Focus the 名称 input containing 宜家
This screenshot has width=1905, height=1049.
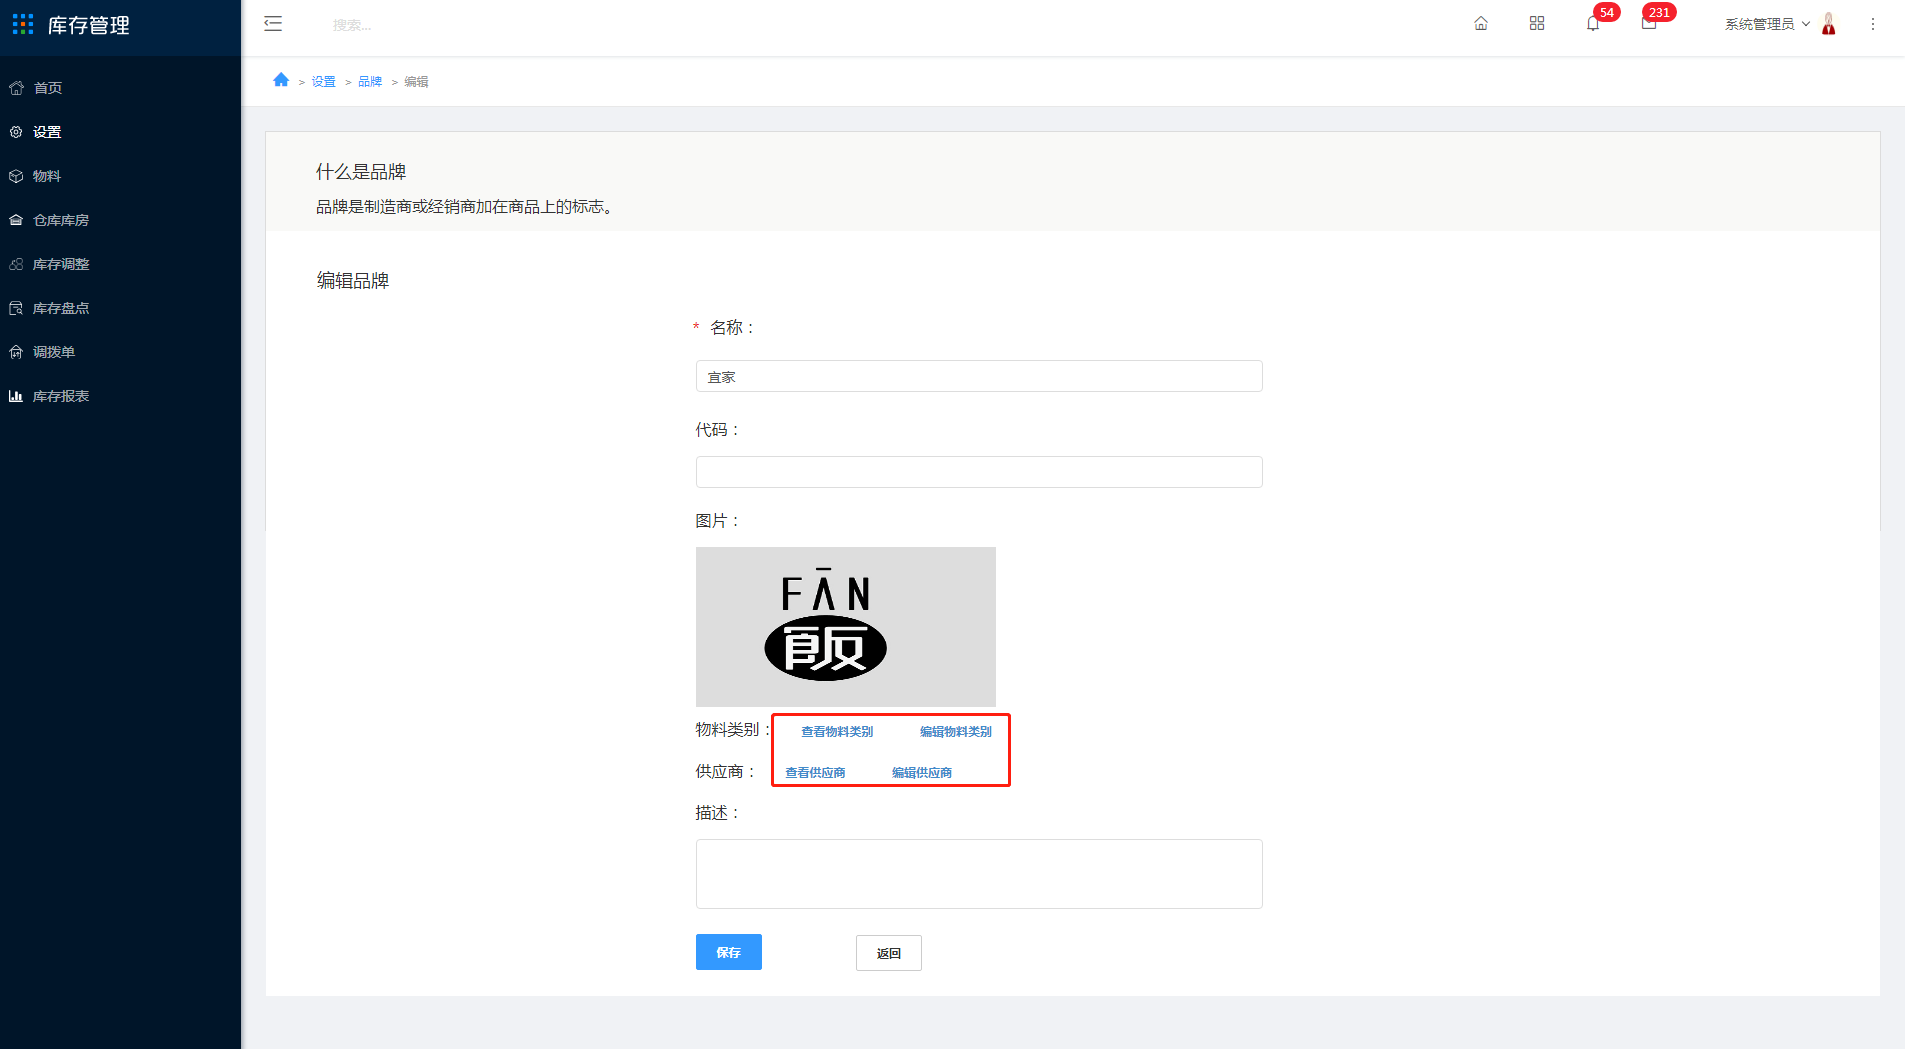[979, 376]
